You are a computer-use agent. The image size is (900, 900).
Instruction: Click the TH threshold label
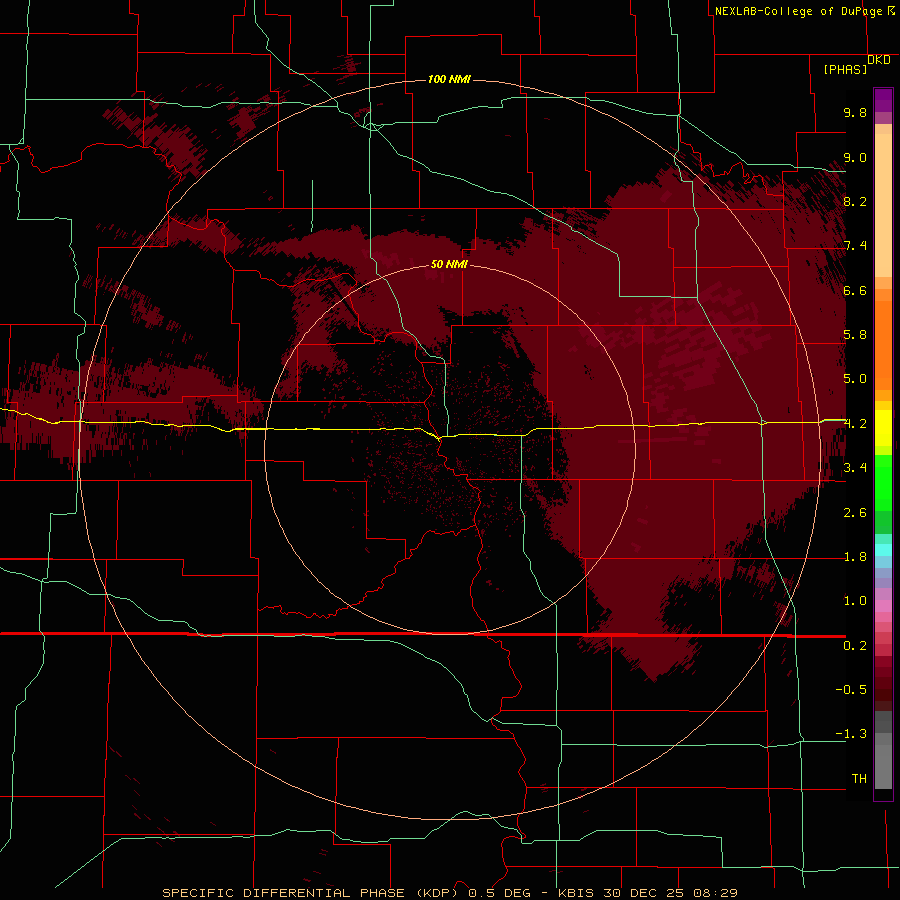[x=859, y=779]
